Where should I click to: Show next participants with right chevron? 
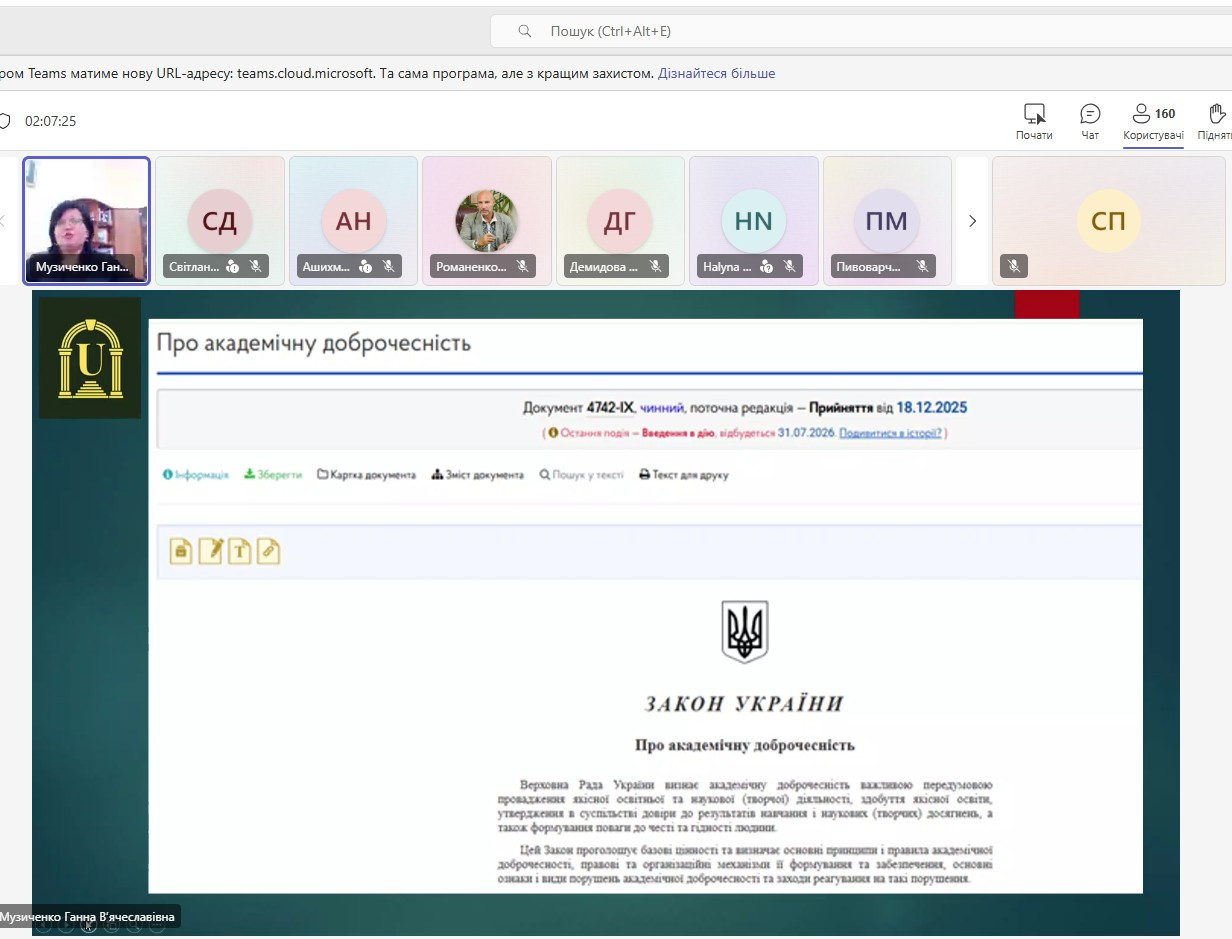972,221
